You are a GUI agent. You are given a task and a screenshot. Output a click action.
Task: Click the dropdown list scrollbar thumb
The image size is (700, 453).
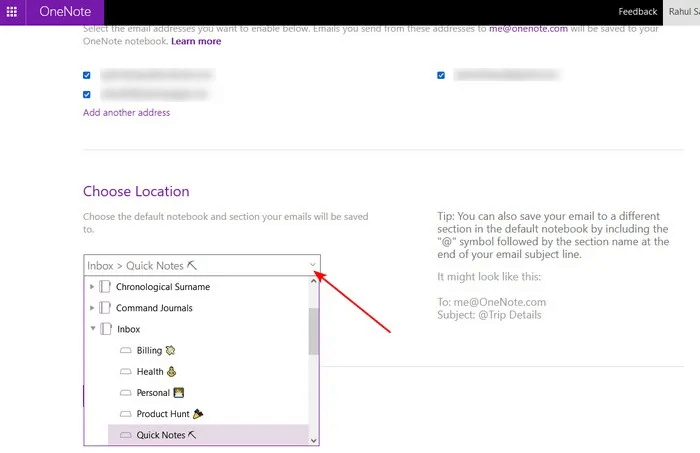click(313, 331)
